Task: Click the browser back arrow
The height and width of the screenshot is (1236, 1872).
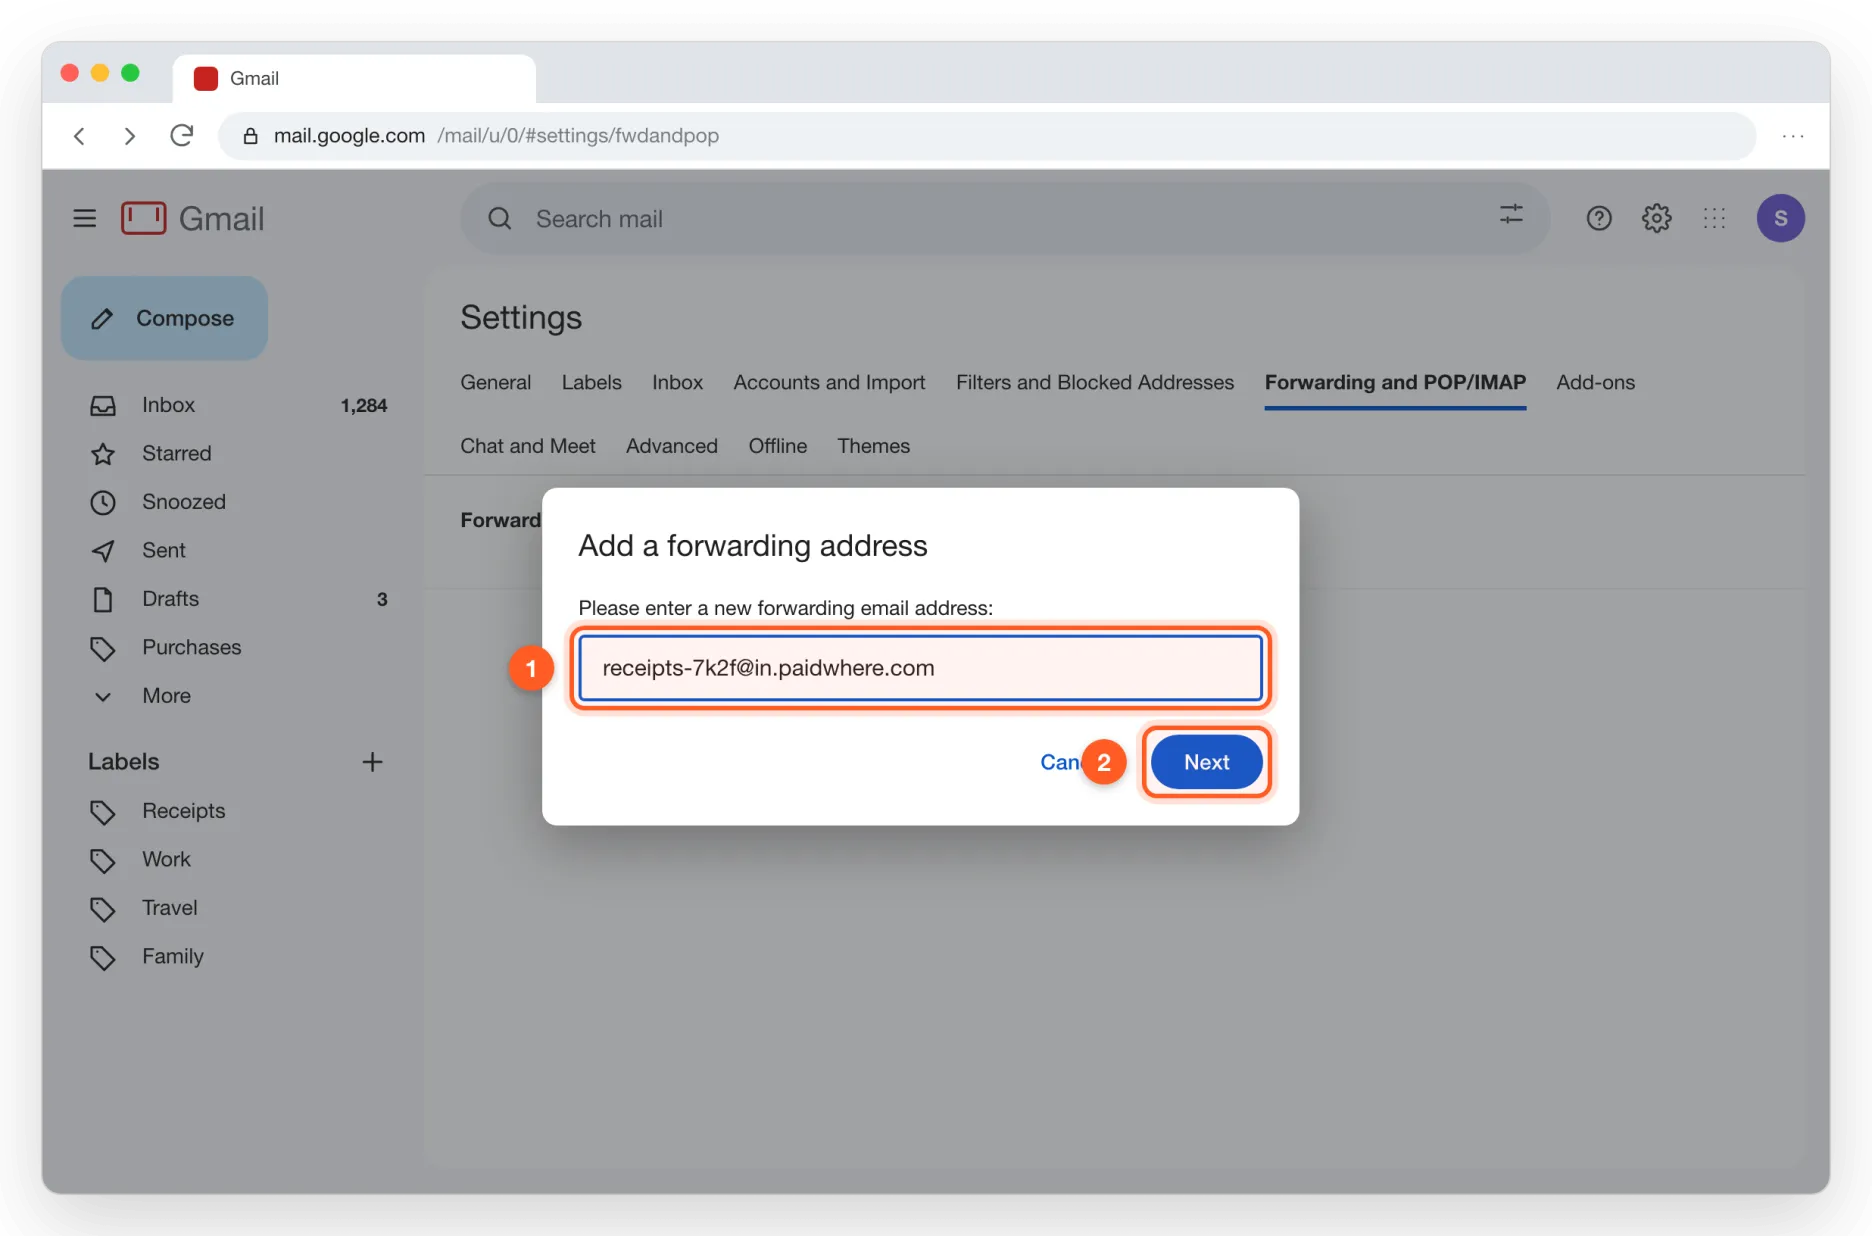Action: pos(80,136)
